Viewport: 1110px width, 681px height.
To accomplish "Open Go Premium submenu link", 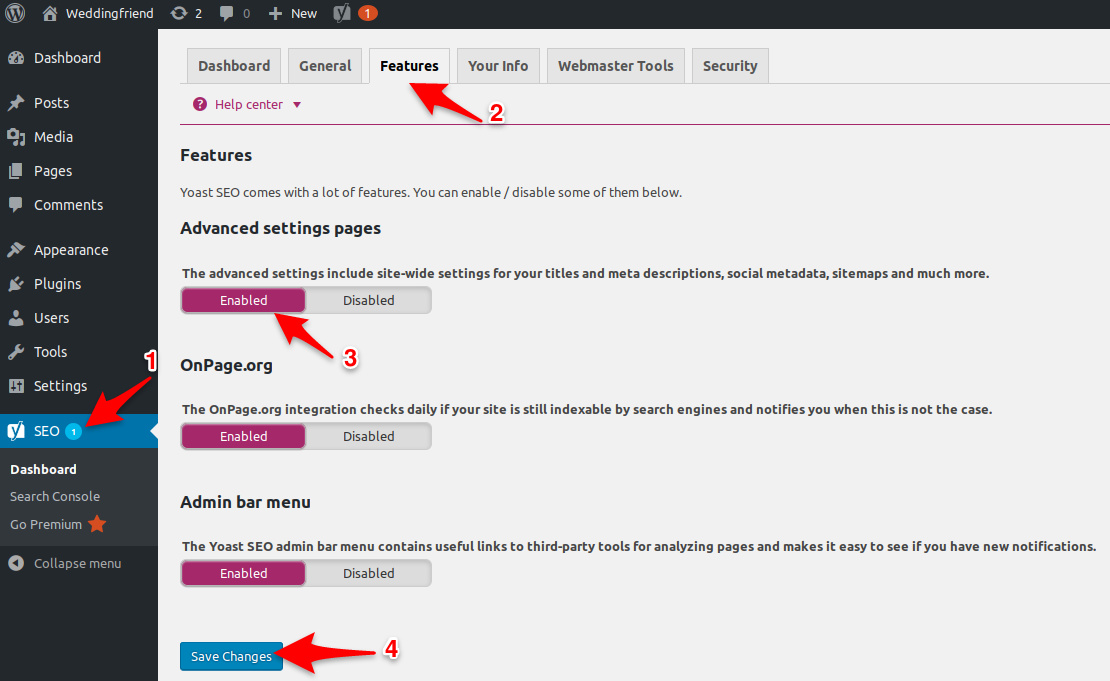I will pos(46,525).
